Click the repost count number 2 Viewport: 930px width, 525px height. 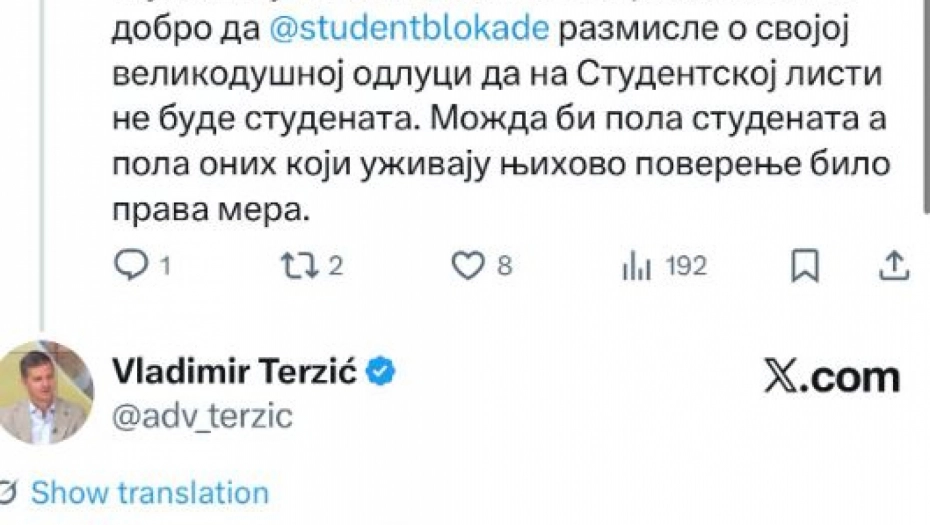point(336,266)
